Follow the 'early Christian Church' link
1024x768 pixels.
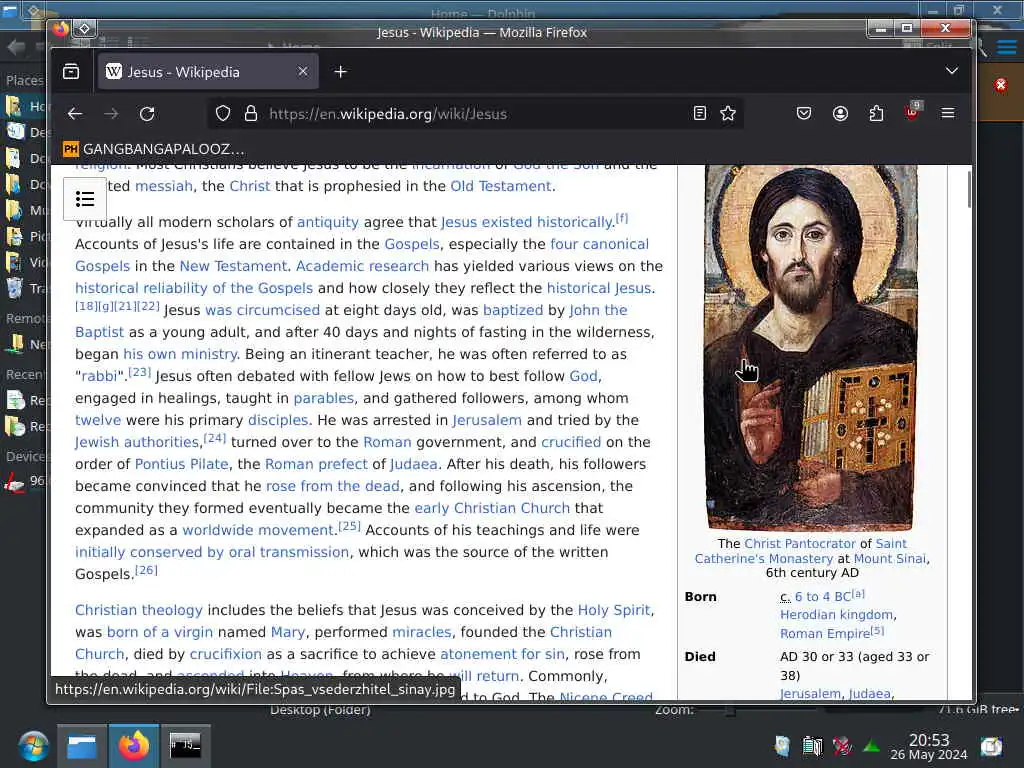[x=492, y=508]
